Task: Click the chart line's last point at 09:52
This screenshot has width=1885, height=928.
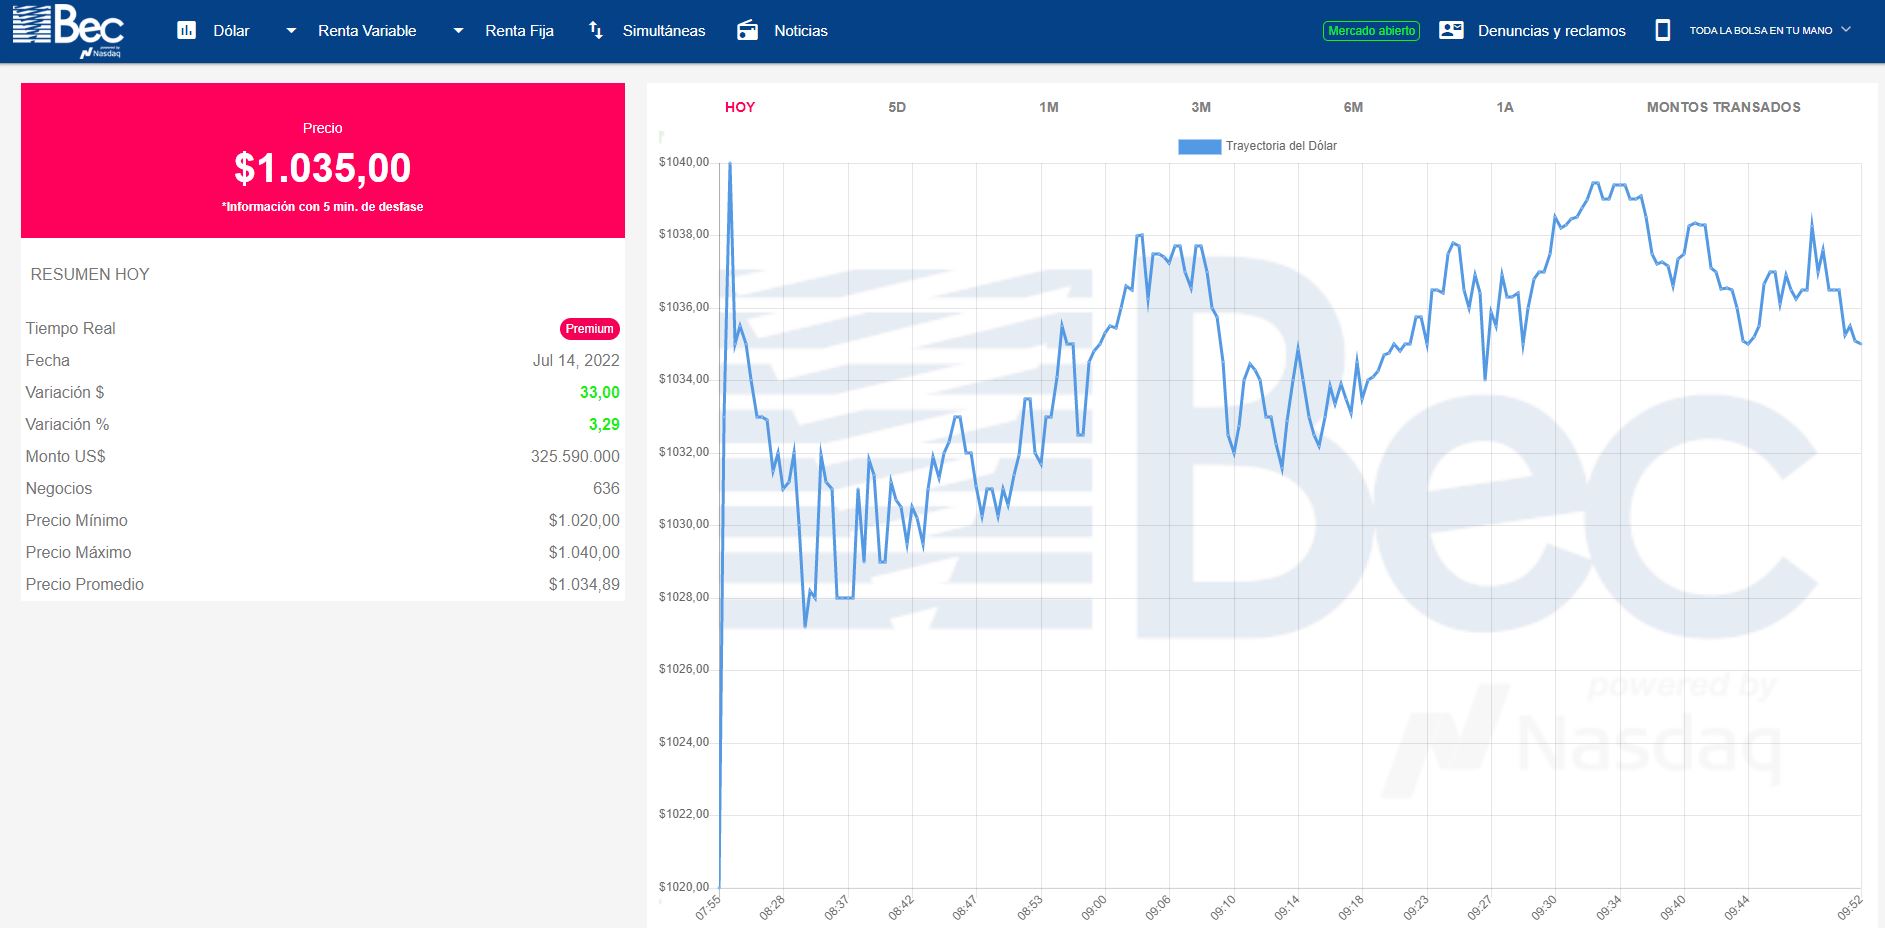Action: pyautogui.click(x=1859, y=343)
